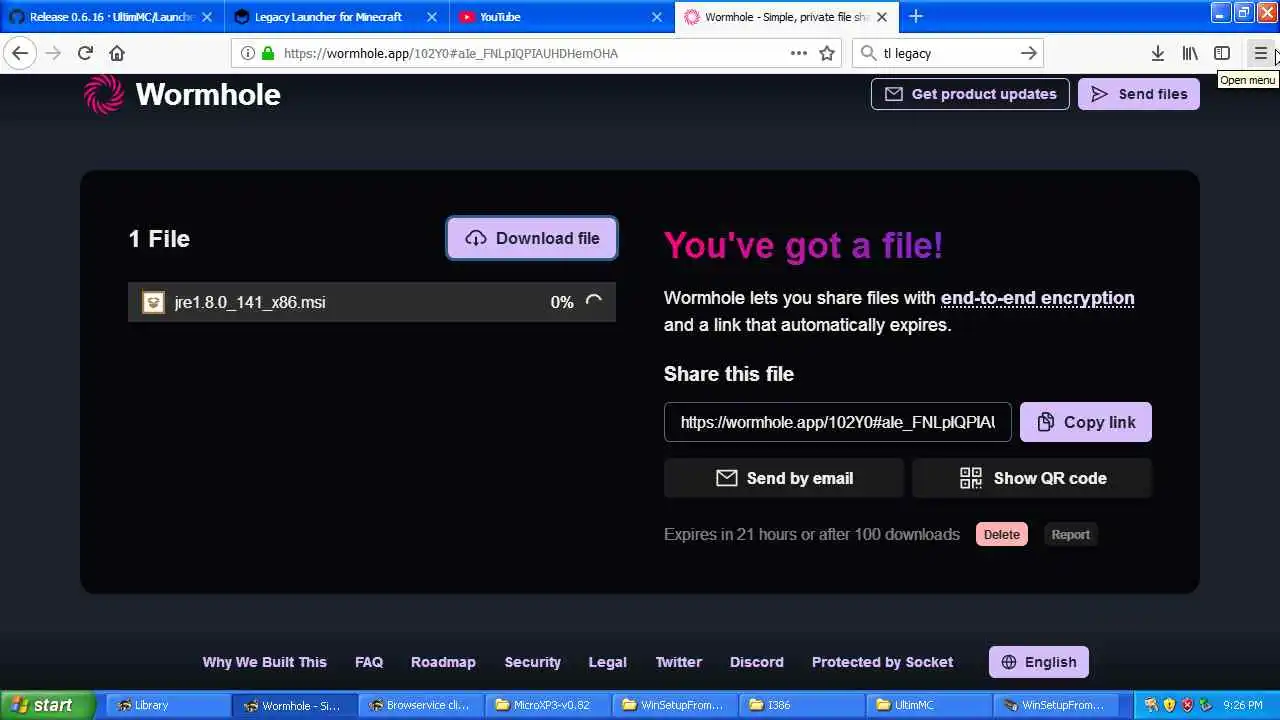Click the jre1.8.0_141_x86.msi file name
This screenshot has width=1280, height=720.
click(250, 302)
